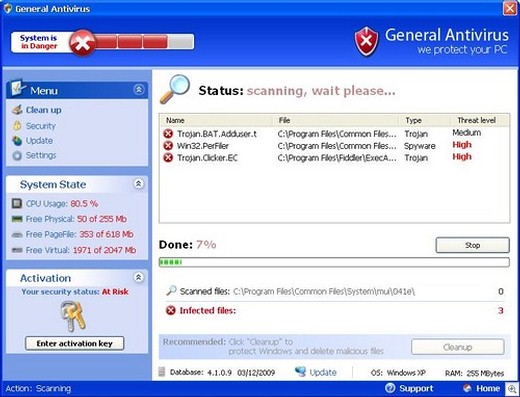Click the Infected files red X icon

pyautogui.click(x=171, y=310)
